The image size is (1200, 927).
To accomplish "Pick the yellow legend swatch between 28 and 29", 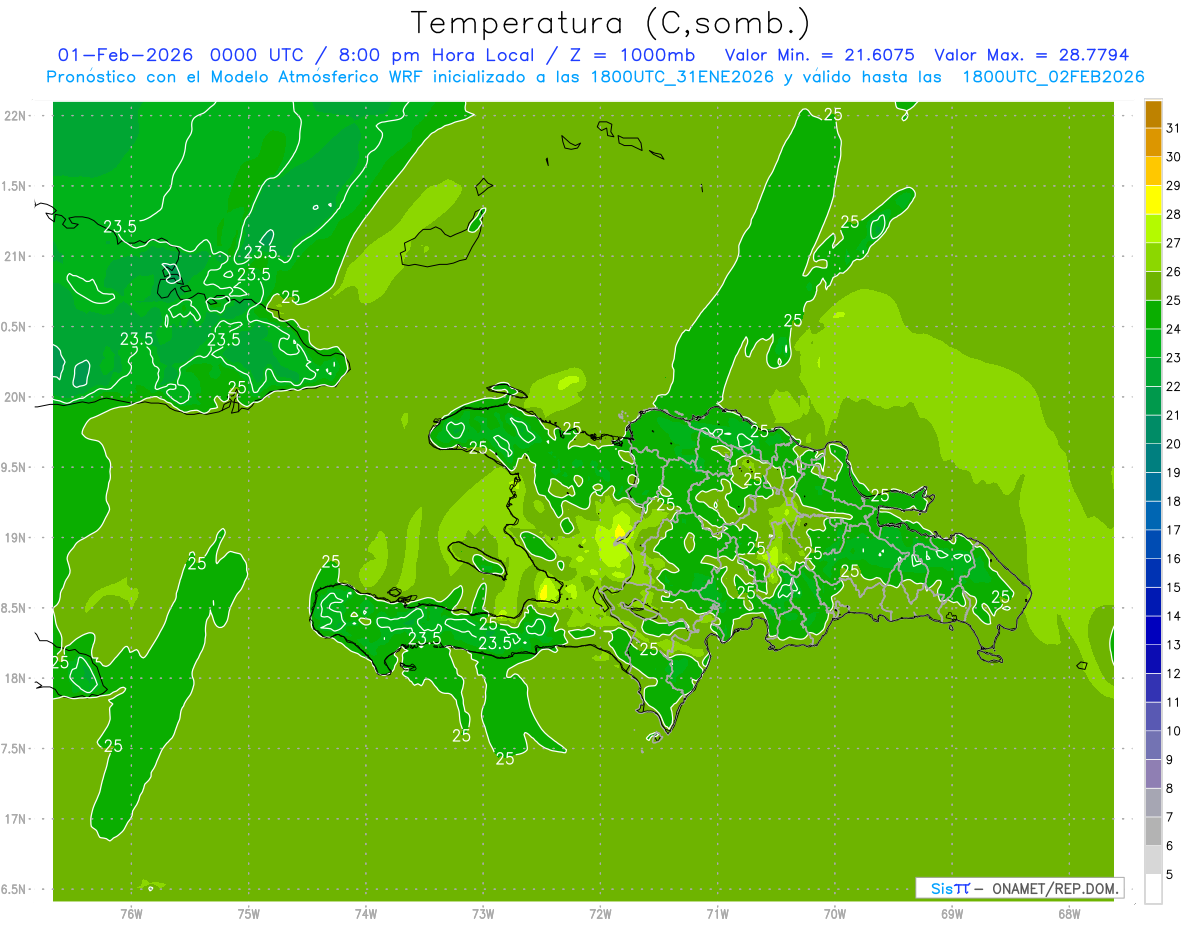I will coord(1153,200).
